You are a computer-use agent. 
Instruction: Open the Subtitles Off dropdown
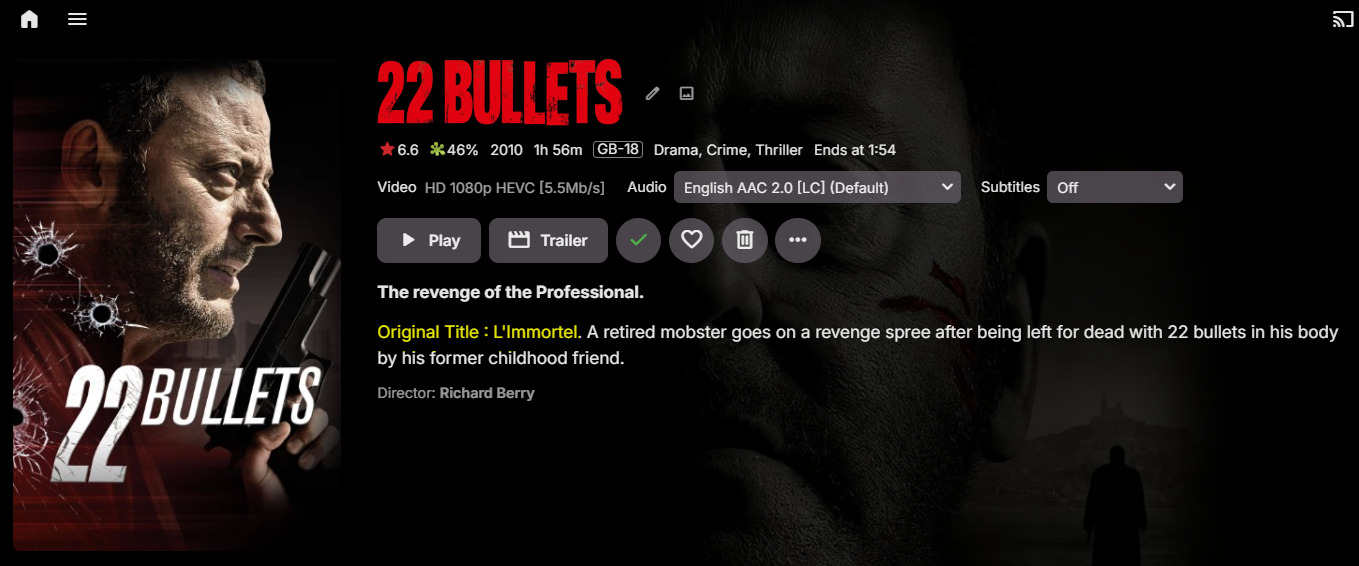point(1114,187)
